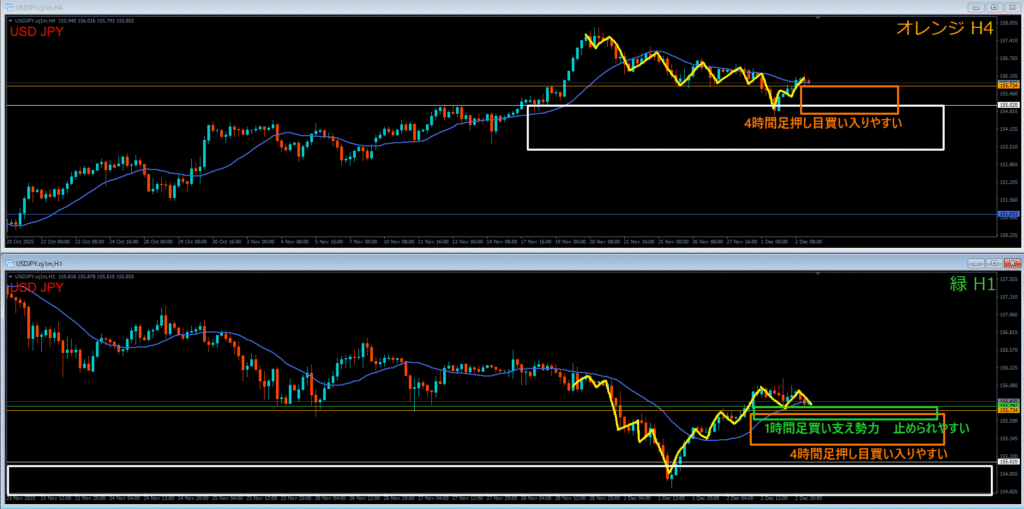Click the '2 Dec 20:00' date on H1 time axis
The image size is (1024, 509).
tap(810, 497)
